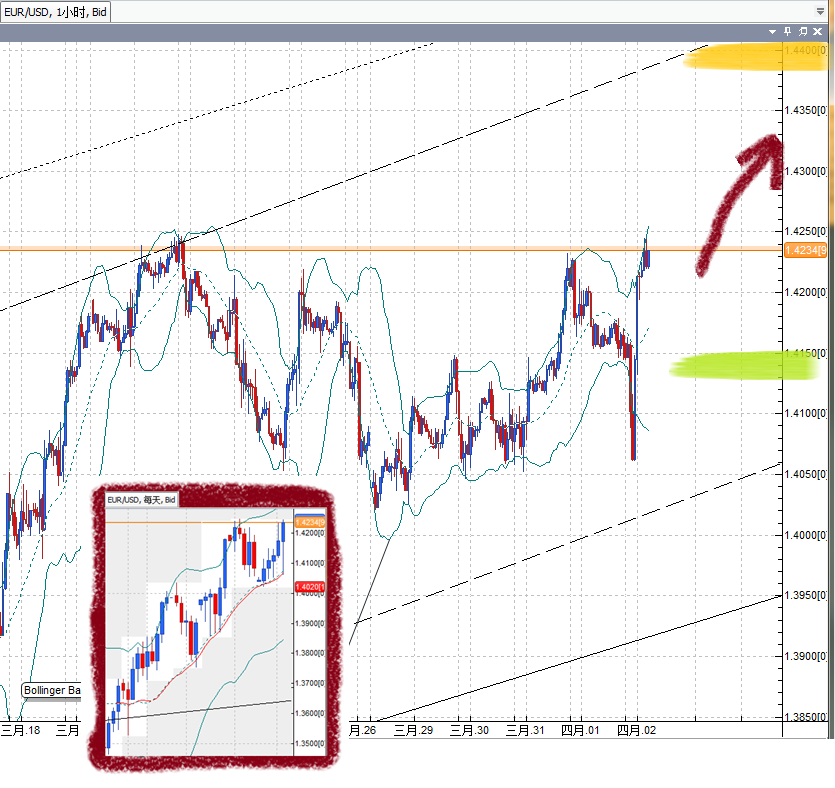Image resolution: width=835 pixels, height=788 pixels.
Task: Click the X icon on the chart panel
Action: click(817, 31)
